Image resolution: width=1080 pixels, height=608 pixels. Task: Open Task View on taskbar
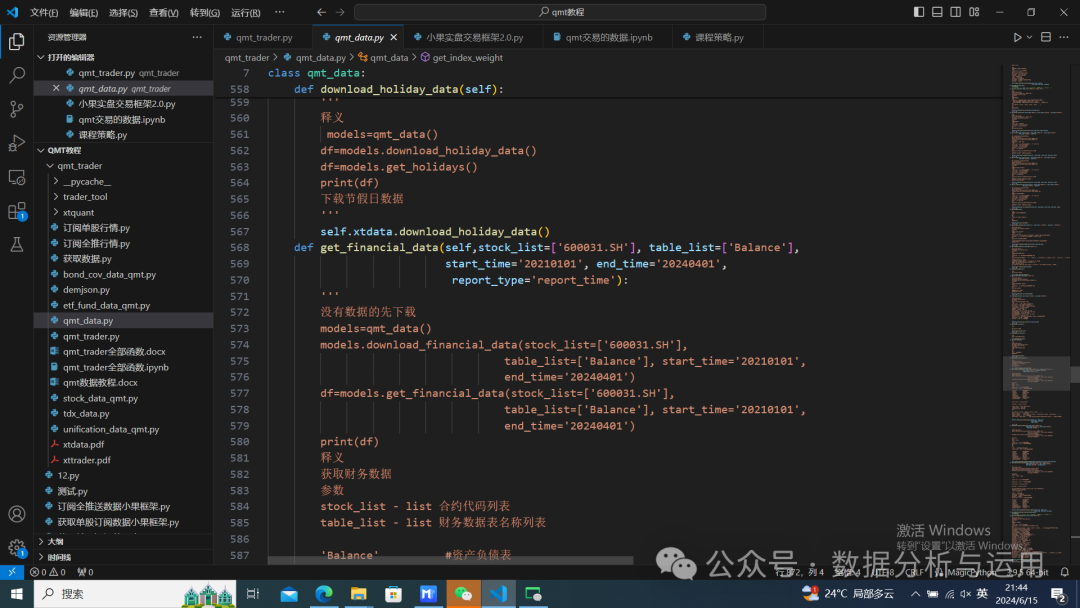click(x=253, y=594)
